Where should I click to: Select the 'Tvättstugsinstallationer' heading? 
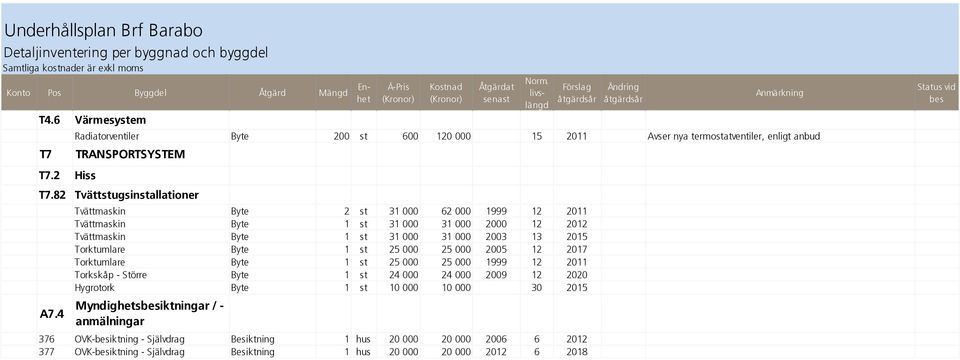tap(137, 195)
